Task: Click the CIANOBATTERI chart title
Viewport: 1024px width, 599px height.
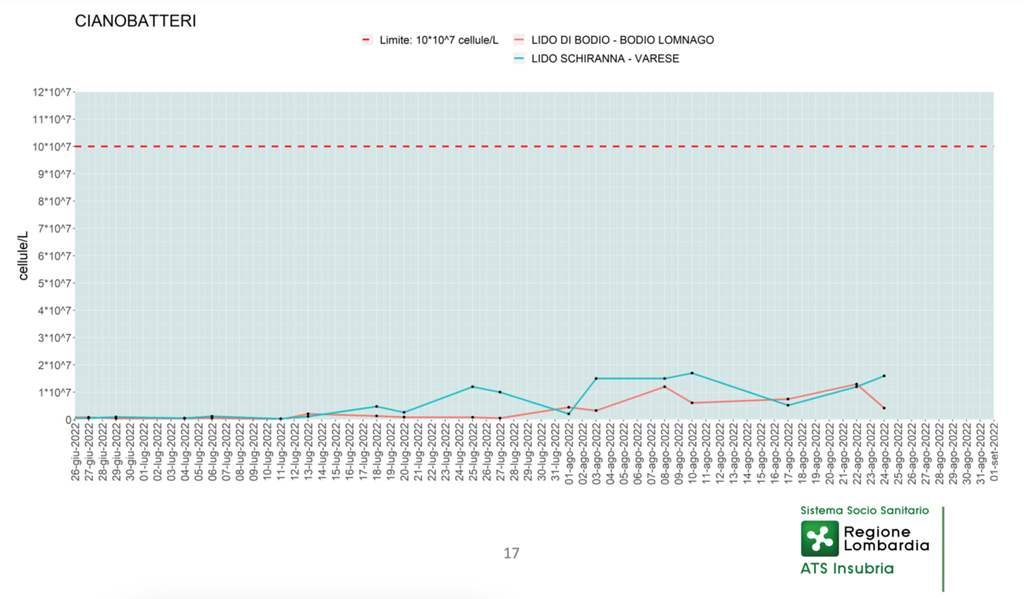Action: pyautogui.click(x=135, y=21)
